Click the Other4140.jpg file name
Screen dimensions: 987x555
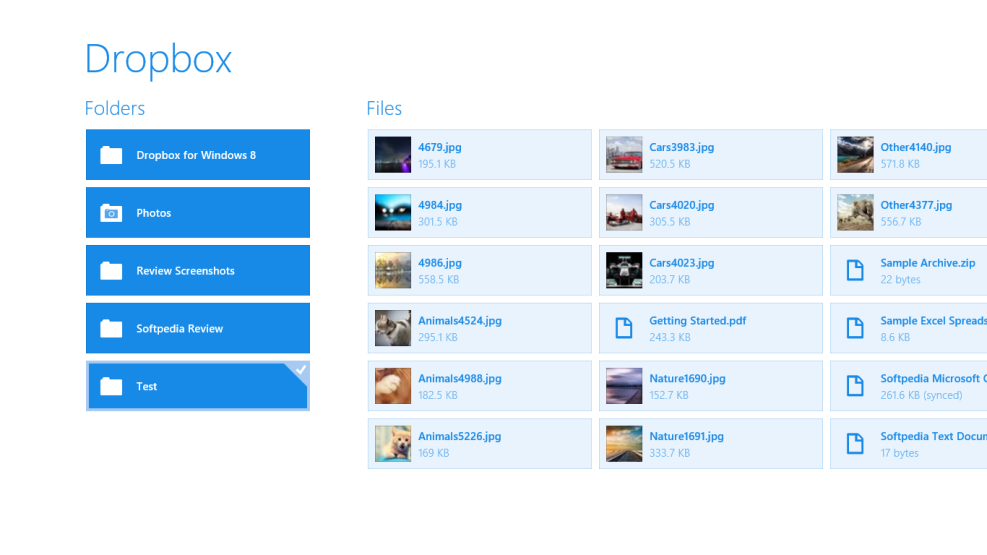(915, 147)
